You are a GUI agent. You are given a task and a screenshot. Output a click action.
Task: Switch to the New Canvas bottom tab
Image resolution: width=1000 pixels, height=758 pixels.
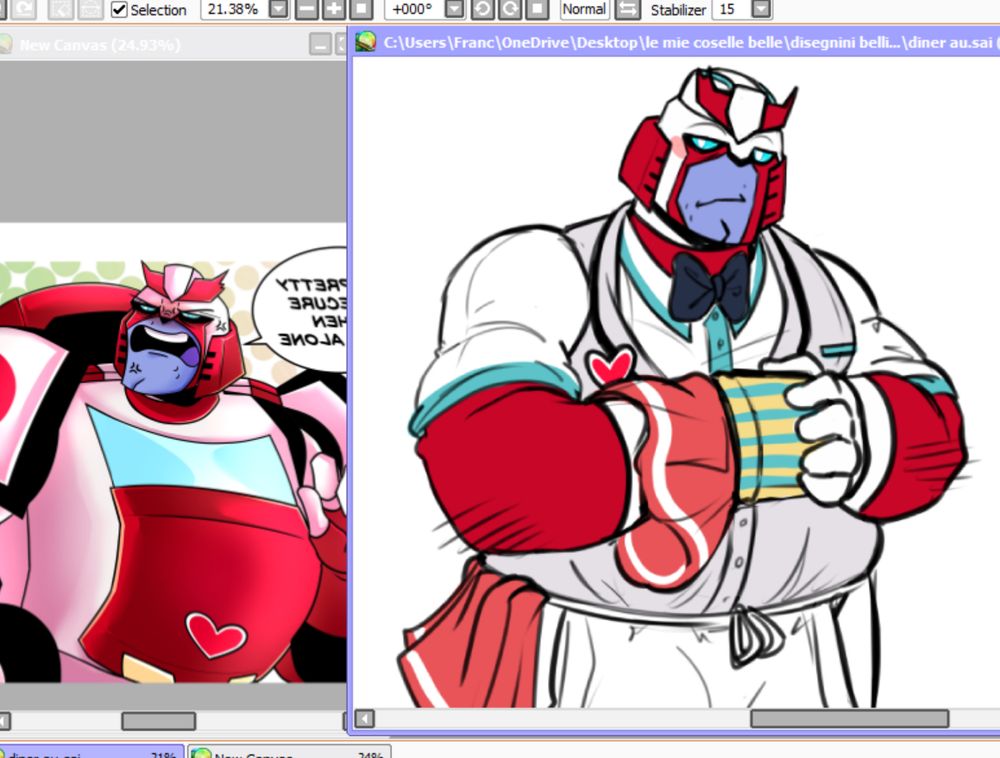290,753
